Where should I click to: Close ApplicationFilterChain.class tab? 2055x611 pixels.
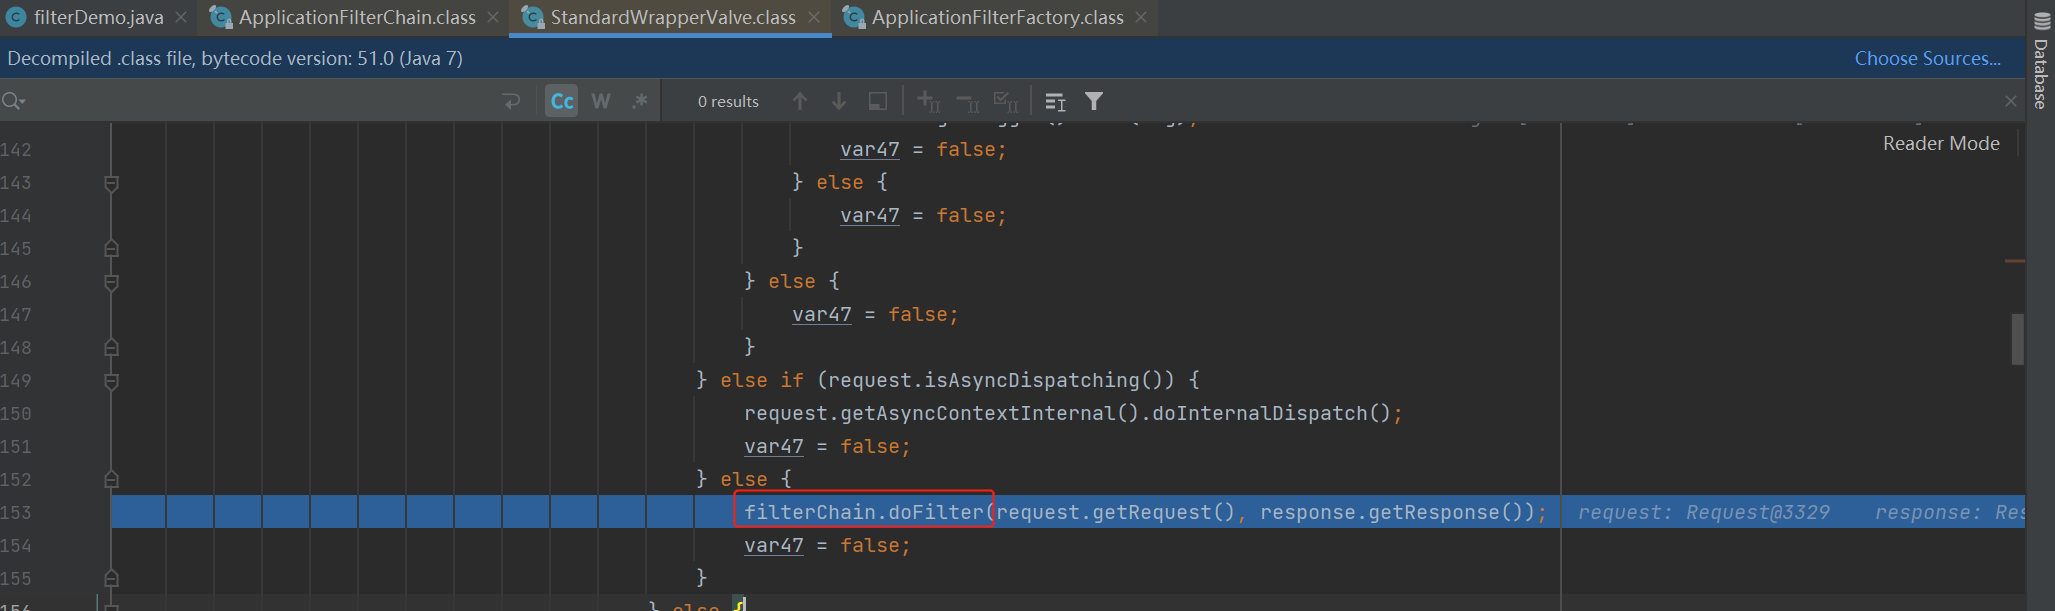493,17
